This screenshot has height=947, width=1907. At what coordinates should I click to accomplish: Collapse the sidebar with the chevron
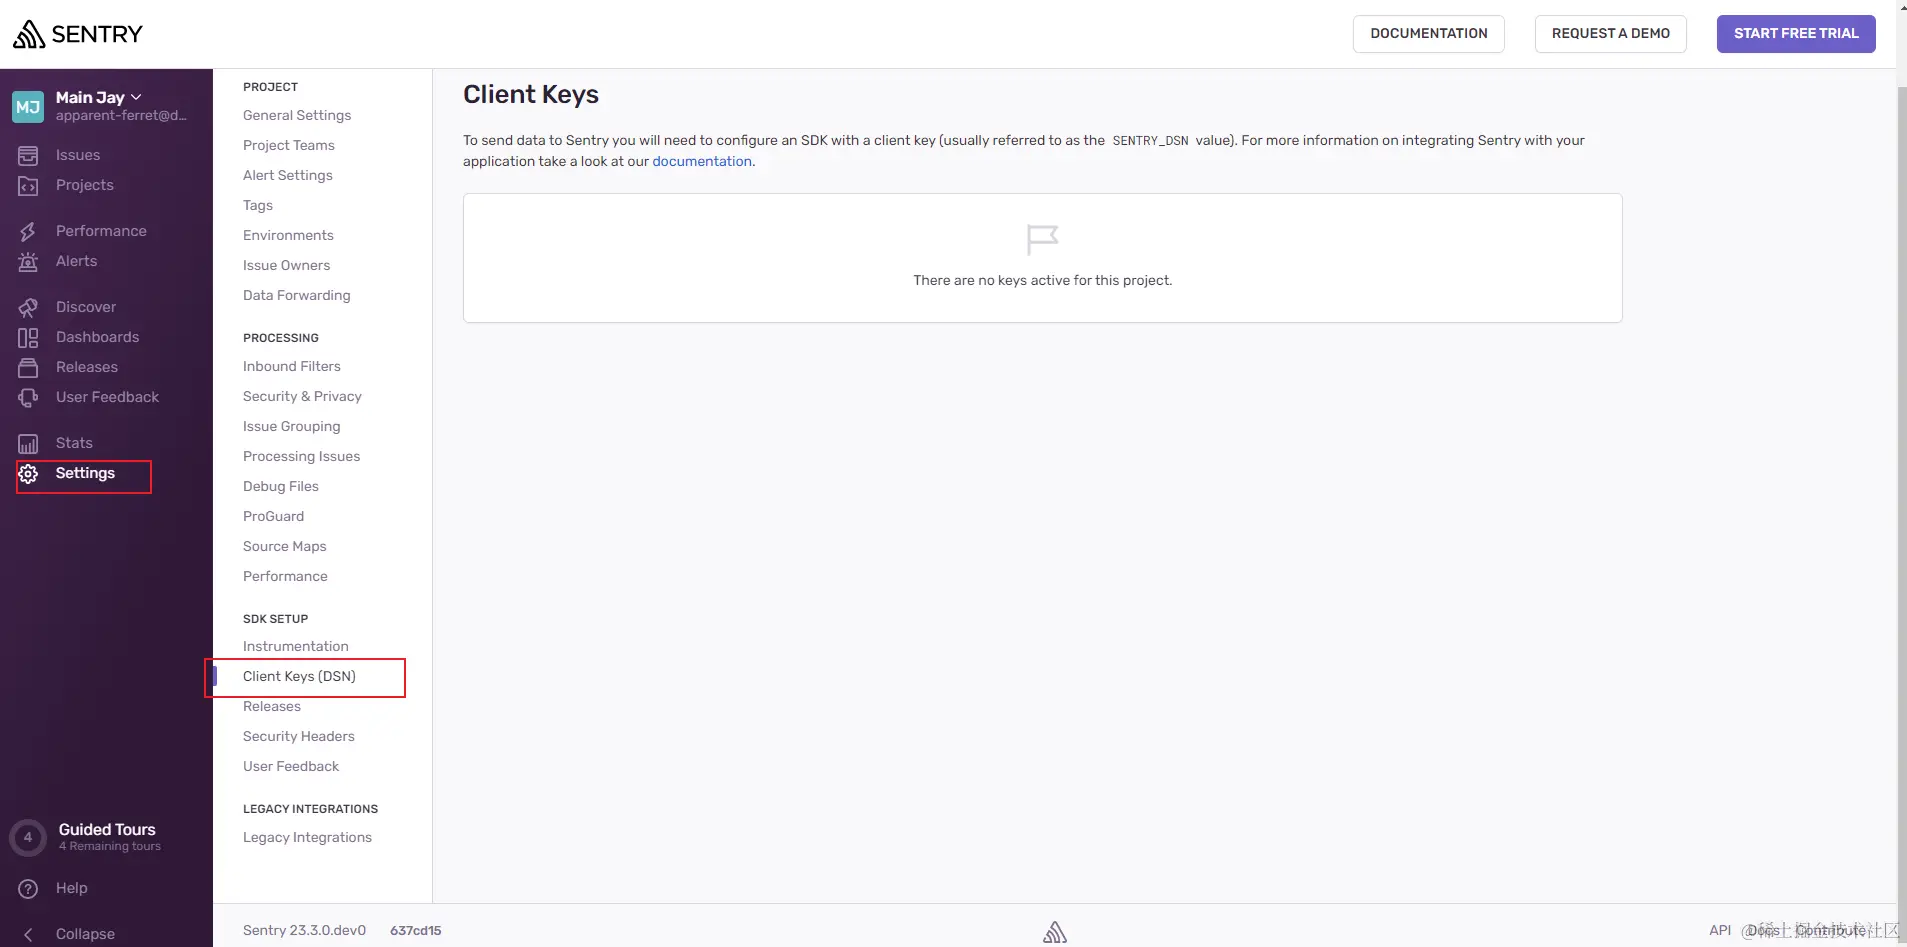pyautogui.click(x=28, y=934)
